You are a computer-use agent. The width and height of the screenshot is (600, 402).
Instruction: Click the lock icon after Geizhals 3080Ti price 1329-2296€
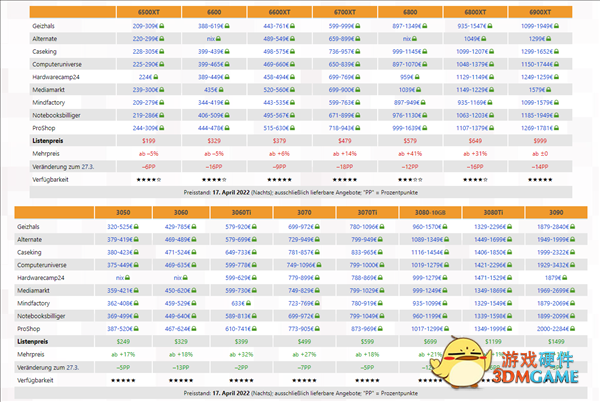[509, 227]
